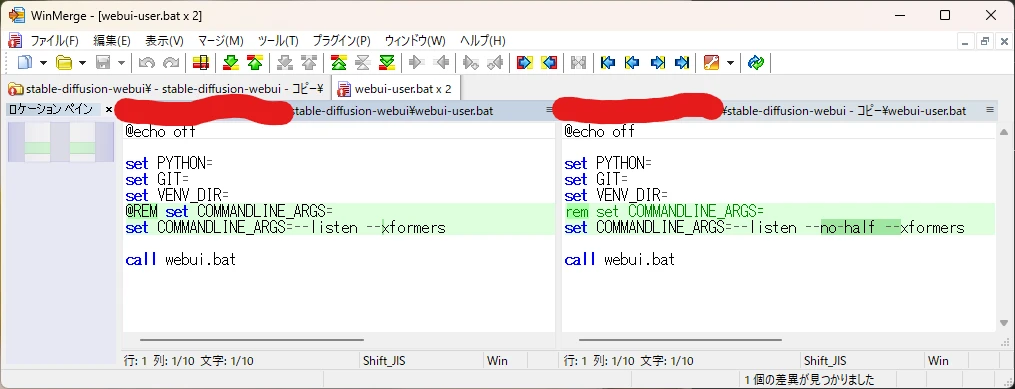Select the line difference highlight icon
The width and height of the screenshot is (1015, 389).
pos(201,63)
